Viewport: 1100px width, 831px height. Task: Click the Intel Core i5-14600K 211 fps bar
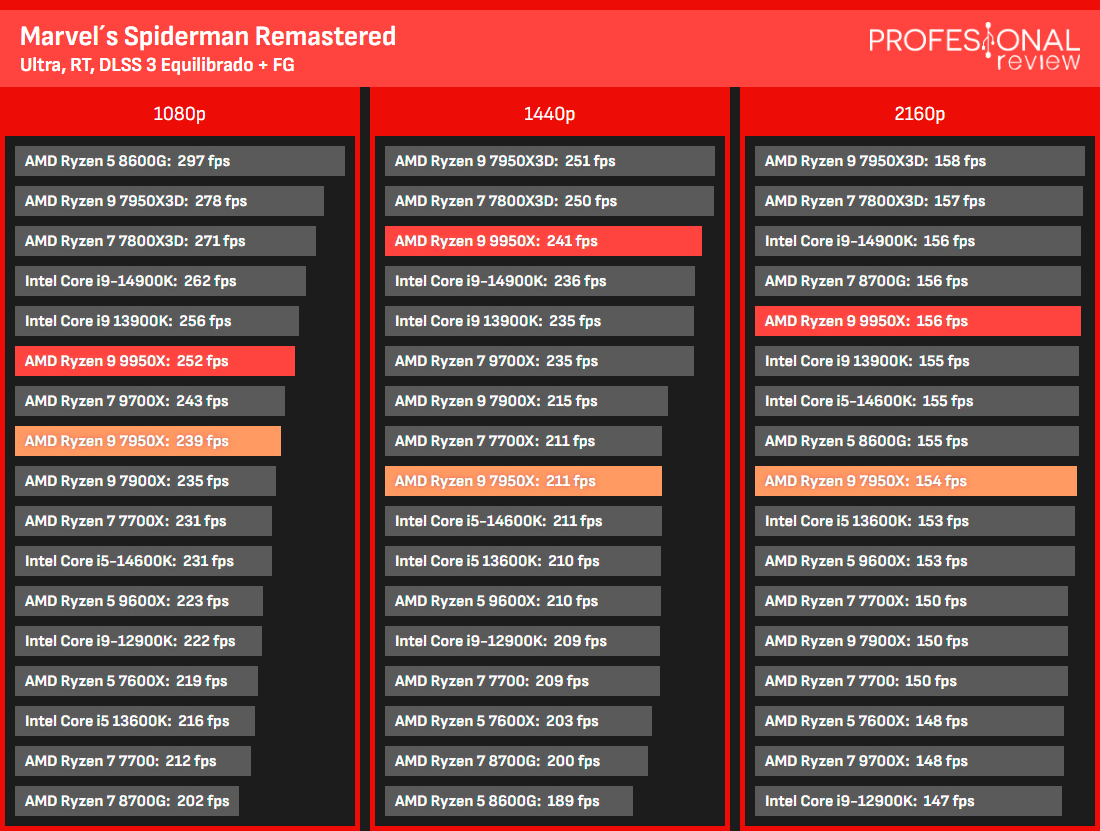pos(523,520)
